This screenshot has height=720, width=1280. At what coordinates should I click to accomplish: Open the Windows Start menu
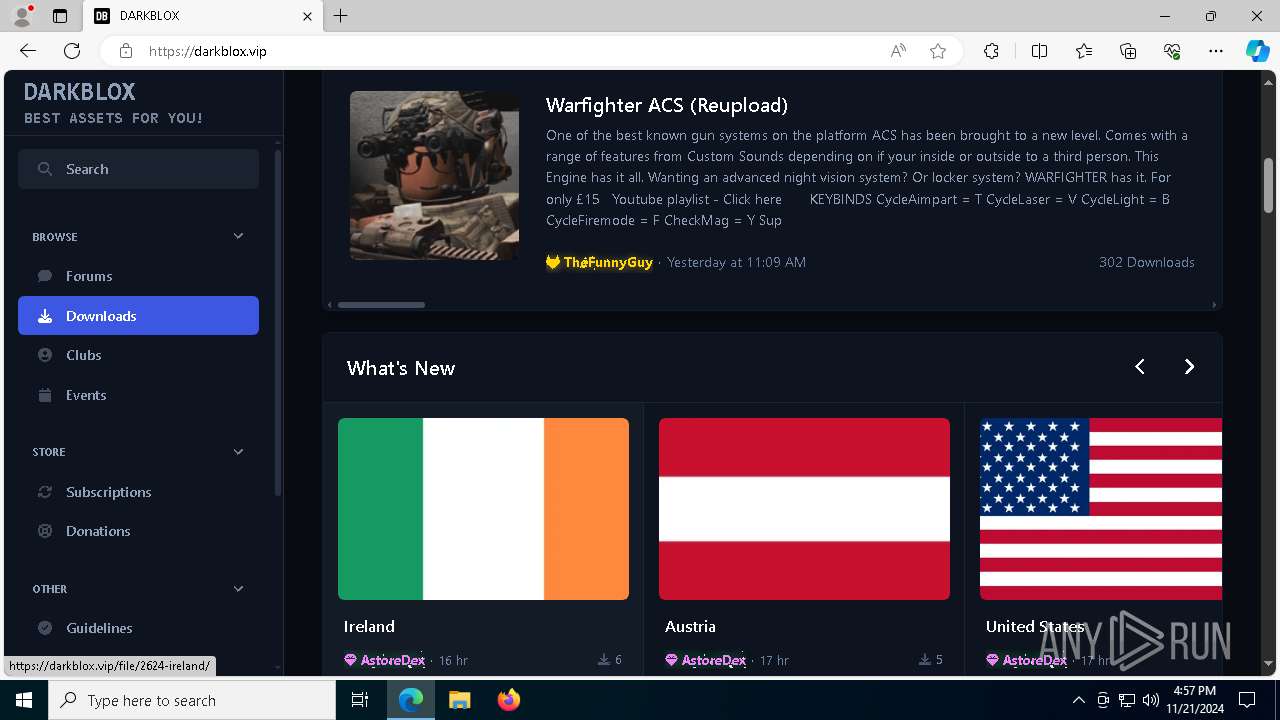(x=24, y=700)
